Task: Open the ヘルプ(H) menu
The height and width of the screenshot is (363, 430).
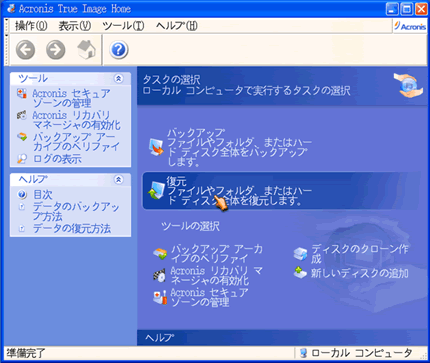Action: pos(177,26)
